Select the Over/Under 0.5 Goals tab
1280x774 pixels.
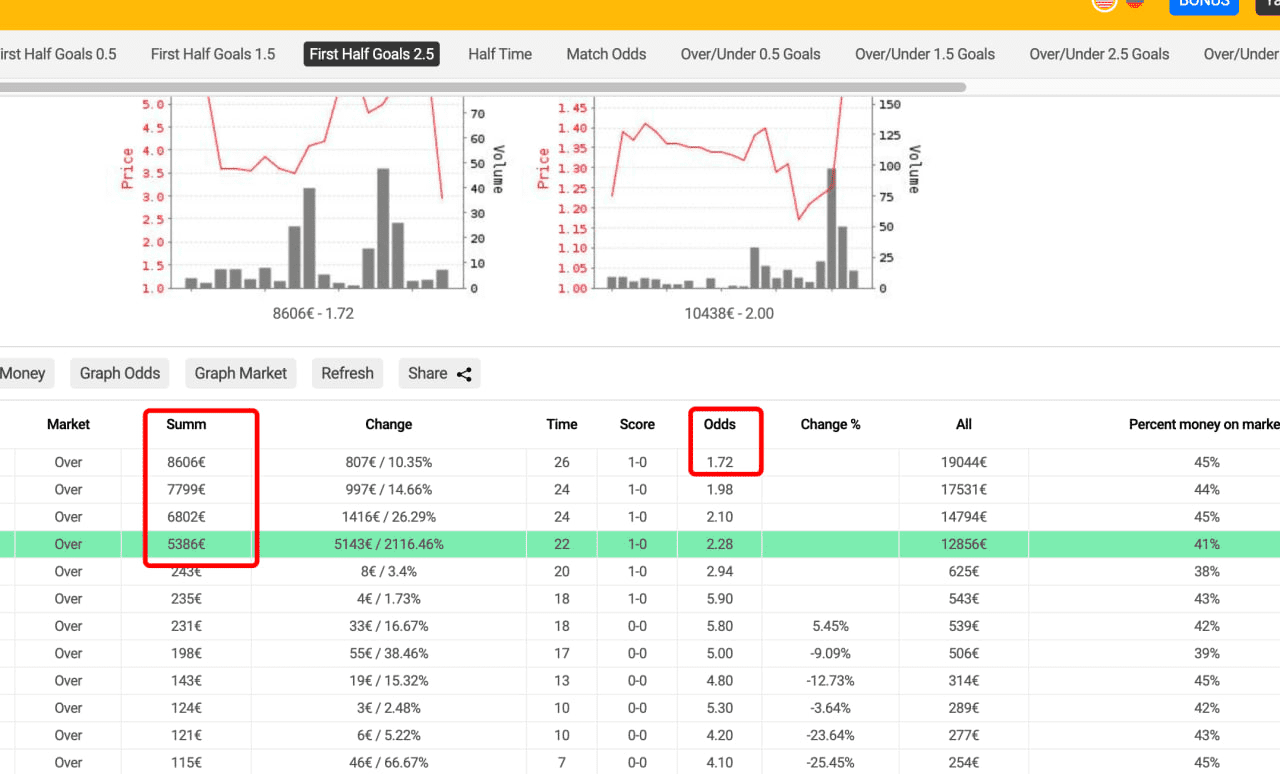(x=750, y=54)
